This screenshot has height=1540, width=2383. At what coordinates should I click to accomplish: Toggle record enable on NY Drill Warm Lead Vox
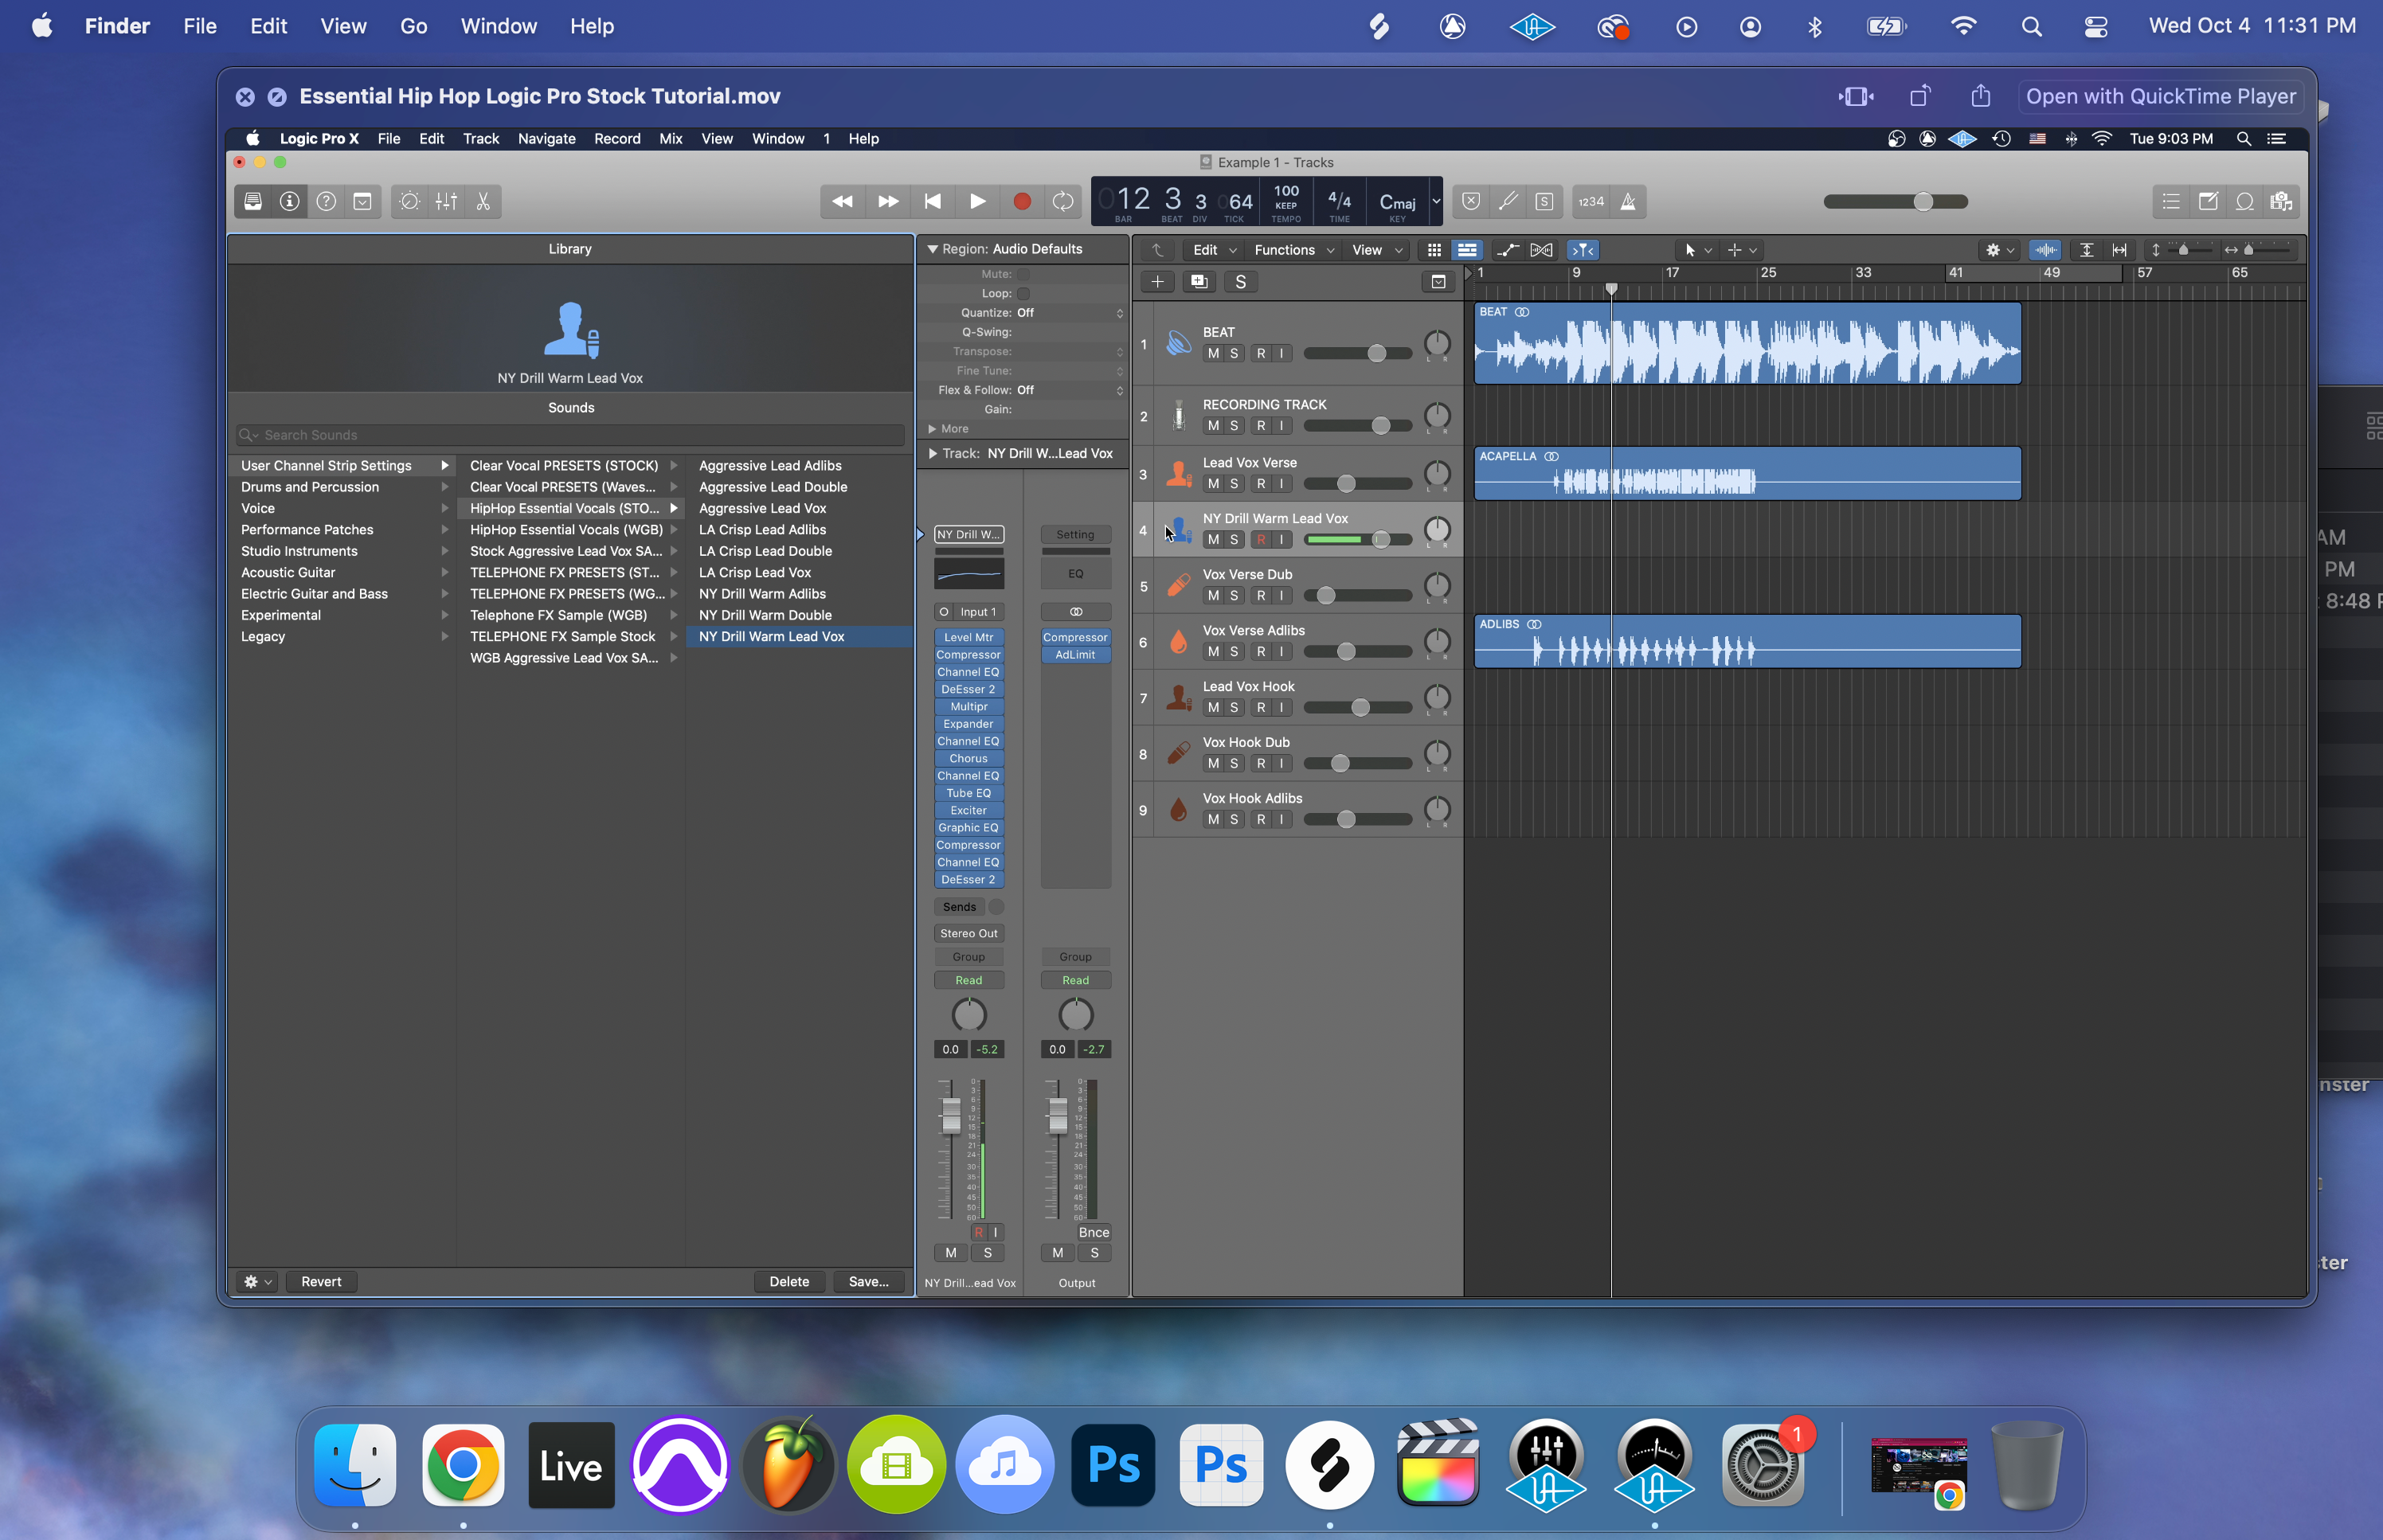1261,540
